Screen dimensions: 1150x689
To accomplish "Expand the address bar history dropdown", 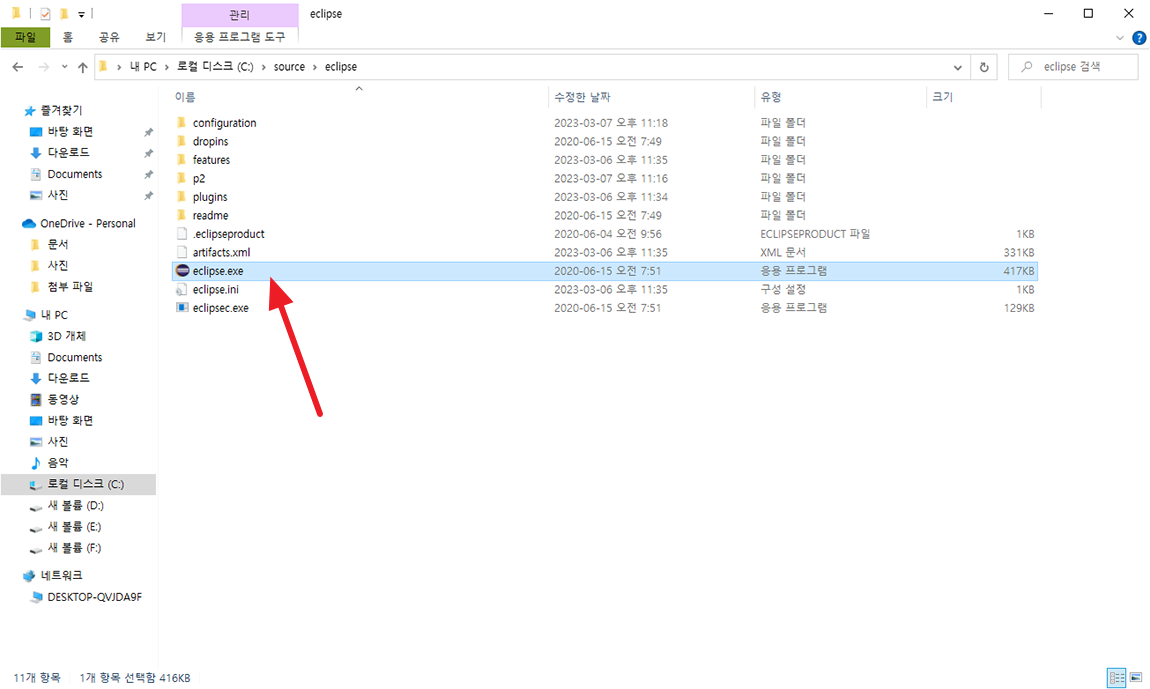I will [x=957, y=67].
